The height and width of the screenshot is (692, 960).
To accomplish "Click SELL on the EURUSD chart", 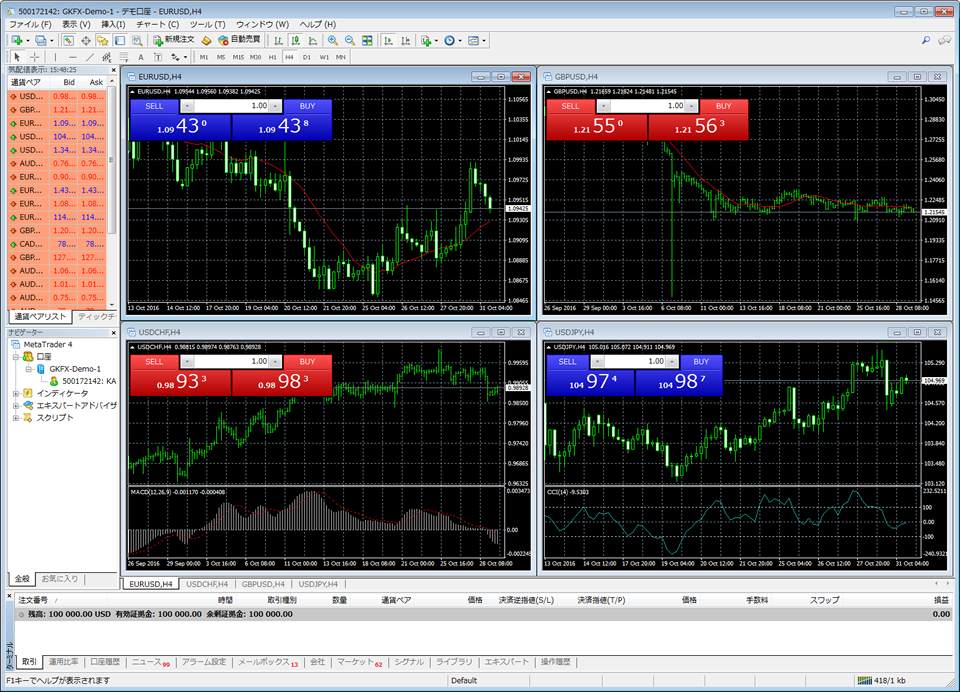I will coord(152,107).
